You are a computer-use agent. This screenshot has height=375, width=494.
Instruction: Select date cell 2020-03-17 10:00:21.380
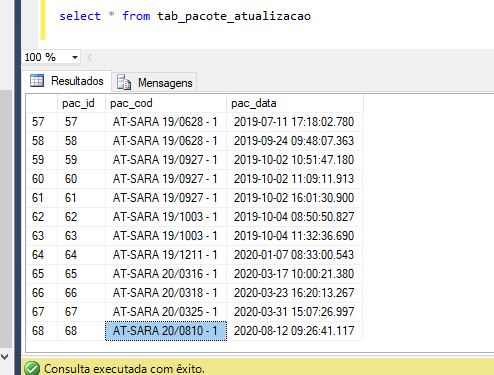295,274
